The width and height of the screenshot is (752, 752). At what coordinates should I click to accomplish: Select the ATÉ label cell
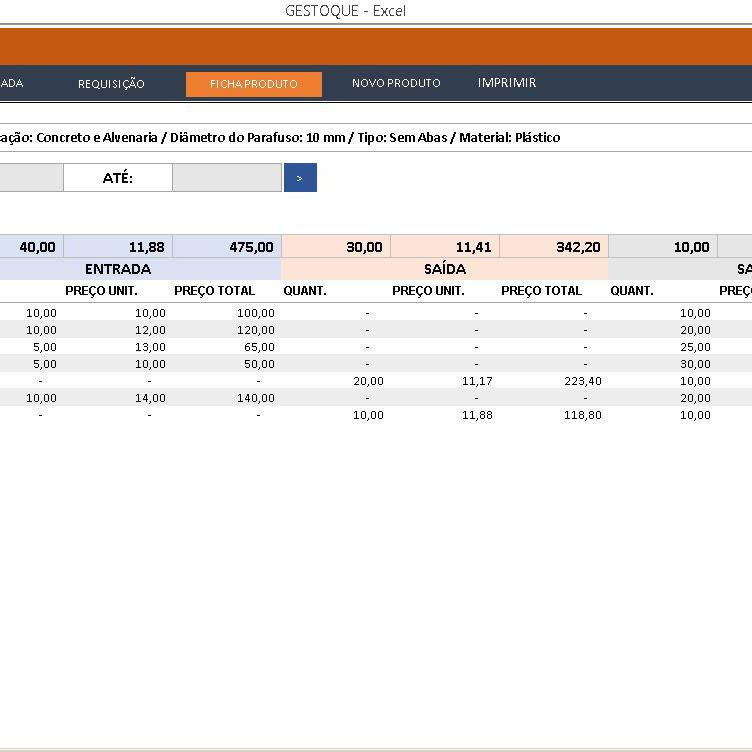tap(118, 178)
